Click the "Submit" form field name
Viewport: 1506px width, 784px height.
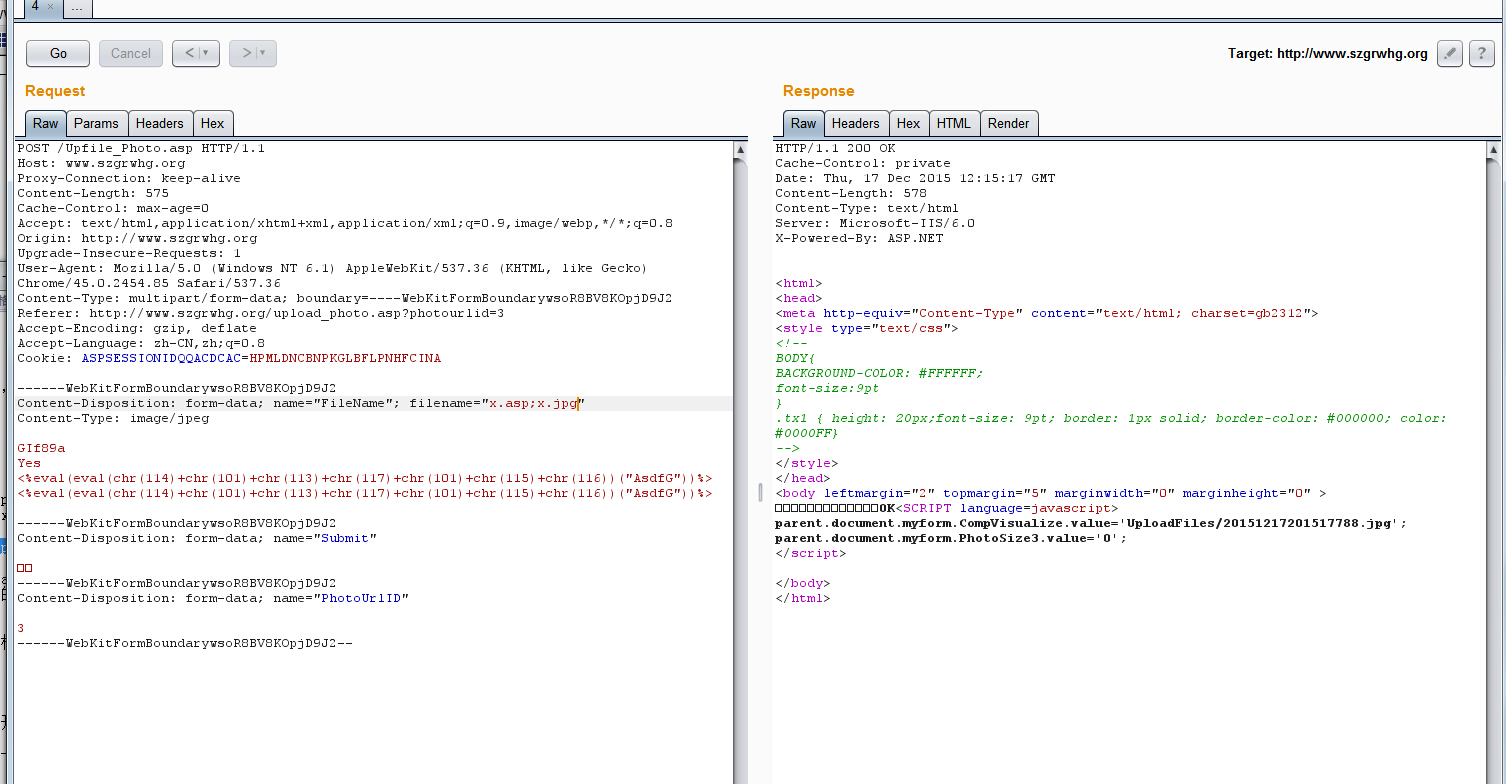345,538
